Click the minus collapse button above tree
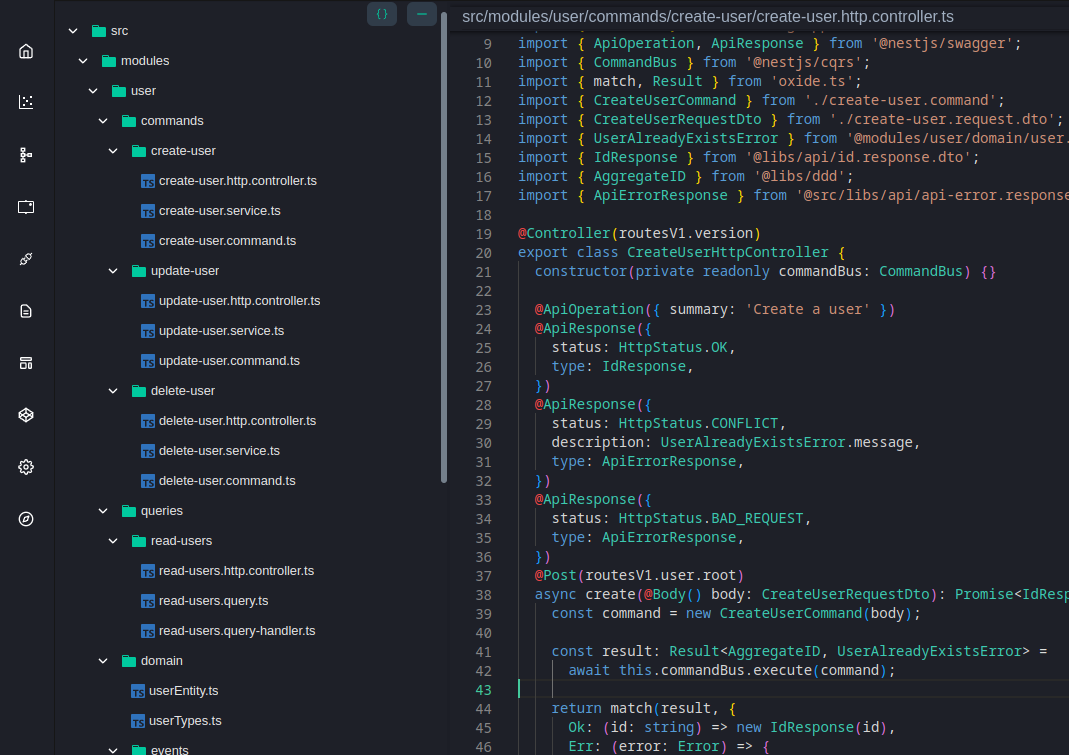This screenshot has height=755, width=1069. pos(421,14)
